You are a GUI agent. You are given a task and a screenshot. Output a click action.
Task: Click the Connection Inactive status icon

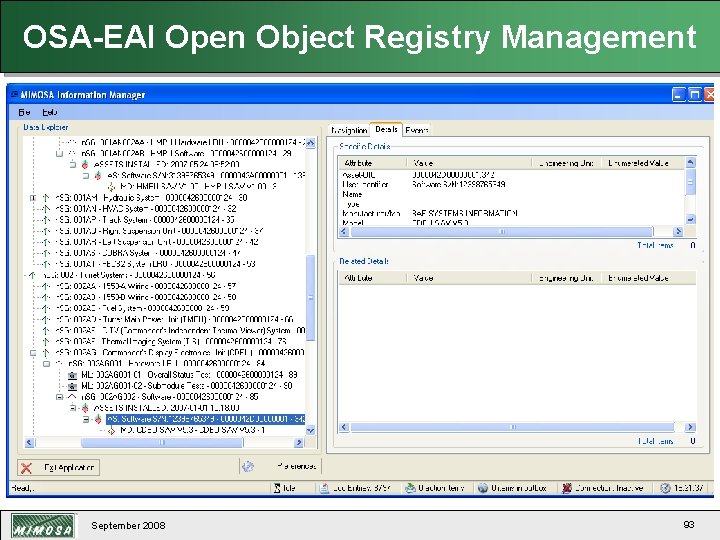tap(567, 488)
